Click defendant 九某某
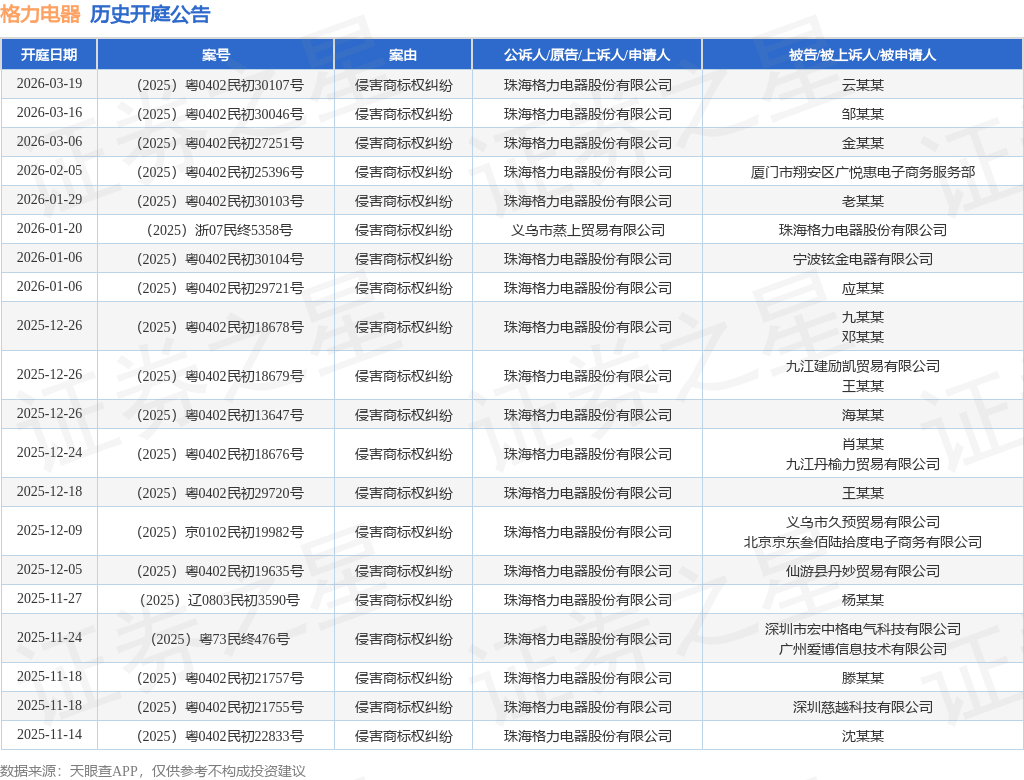Image resolution: width=1024 pixels, height=780 pixels. (x=863, y=317)
